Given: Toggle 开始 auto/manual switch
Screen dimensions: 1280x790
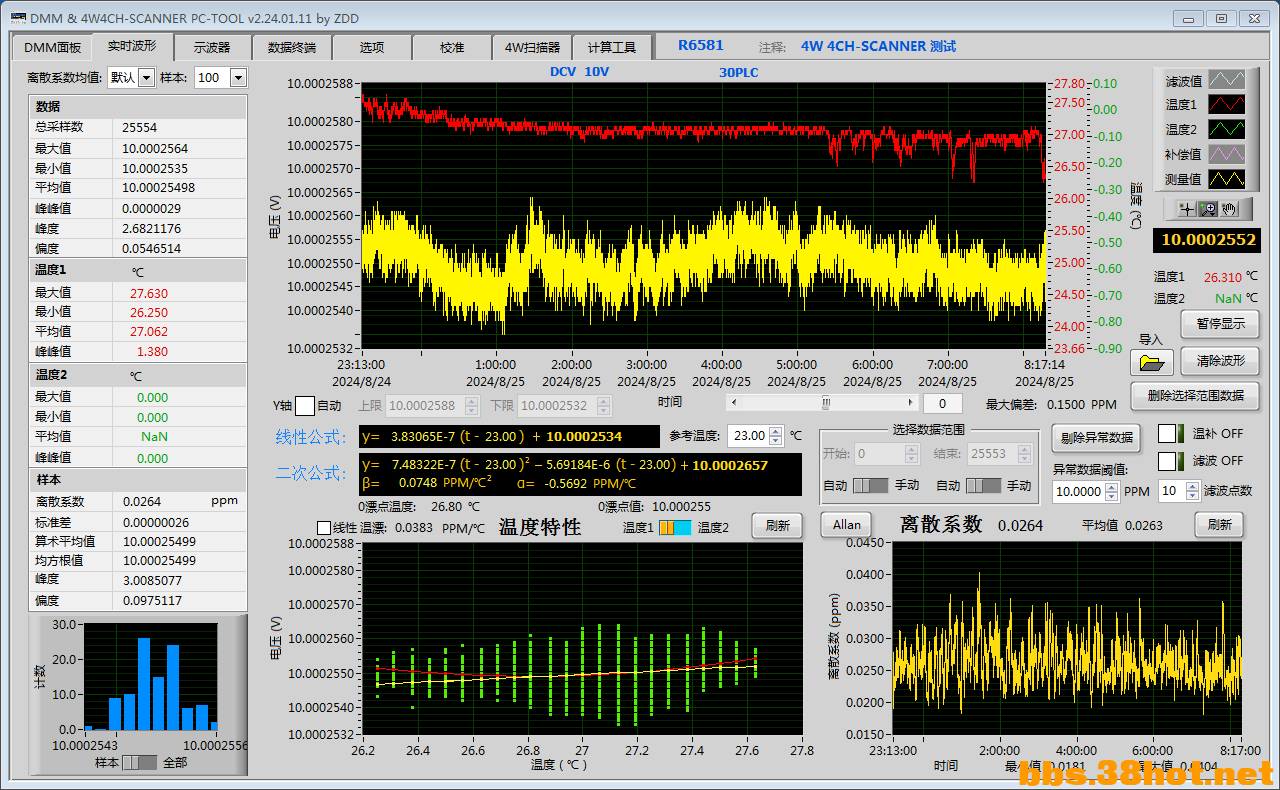Looking at the screenshot, I should [x=870, y=485].
